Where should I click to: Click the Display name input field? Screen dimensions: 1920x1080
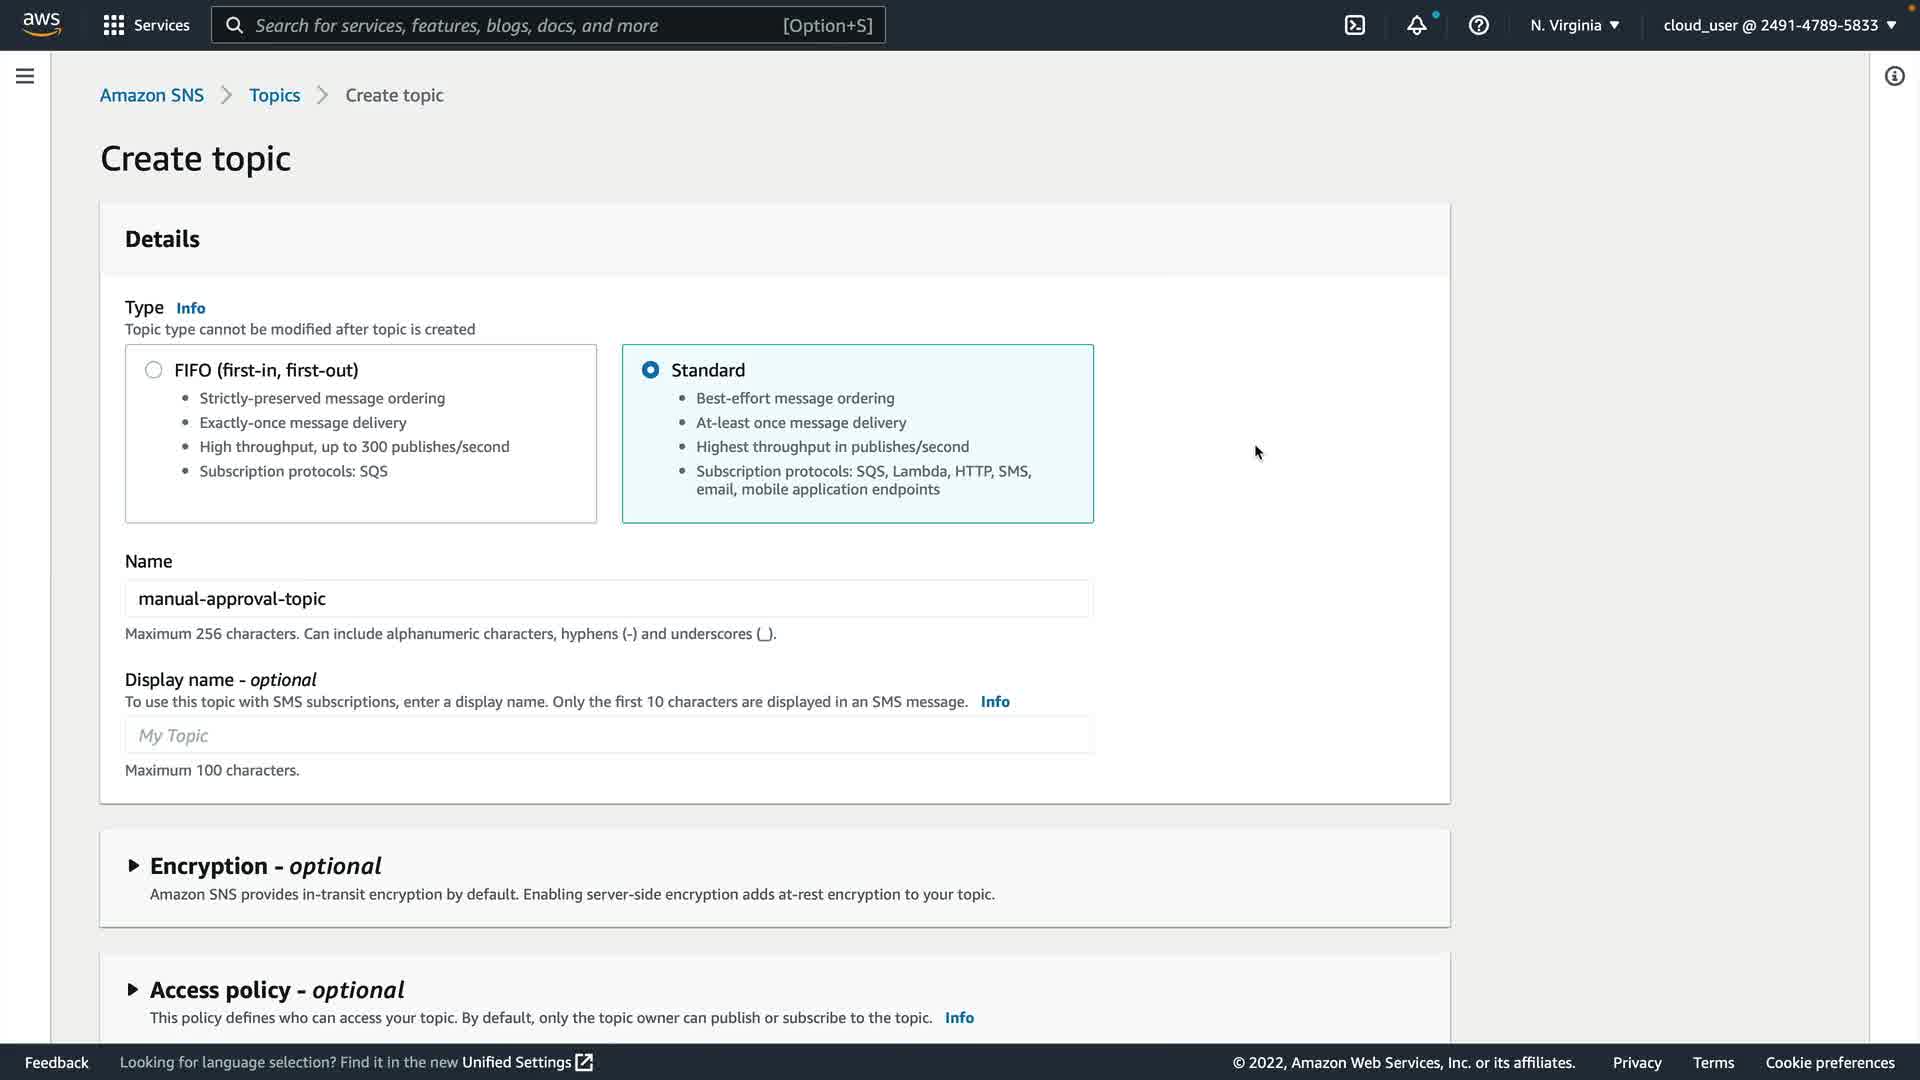point(608,735)
